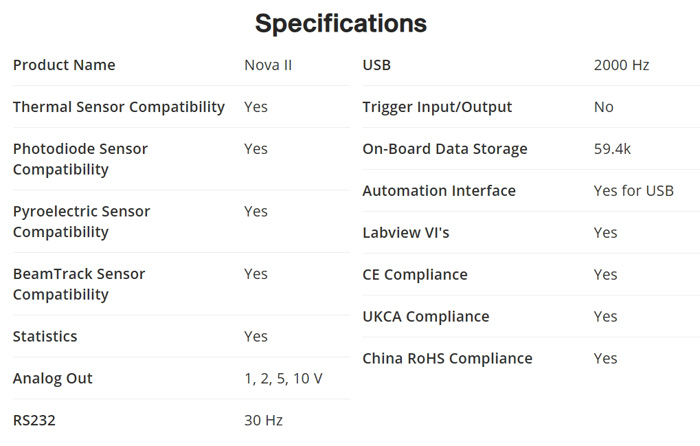Click the China RoHS Compliance label
The image size is (700, 446).
tap(447, 358)
